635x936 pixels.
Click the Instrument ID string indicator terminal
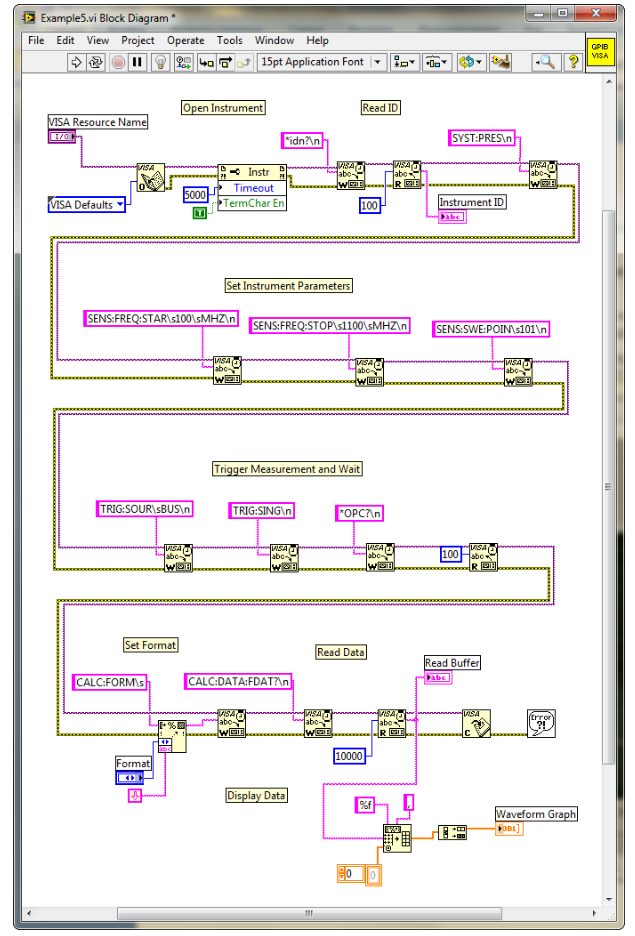pyautogui.click(x=452, y=217)
